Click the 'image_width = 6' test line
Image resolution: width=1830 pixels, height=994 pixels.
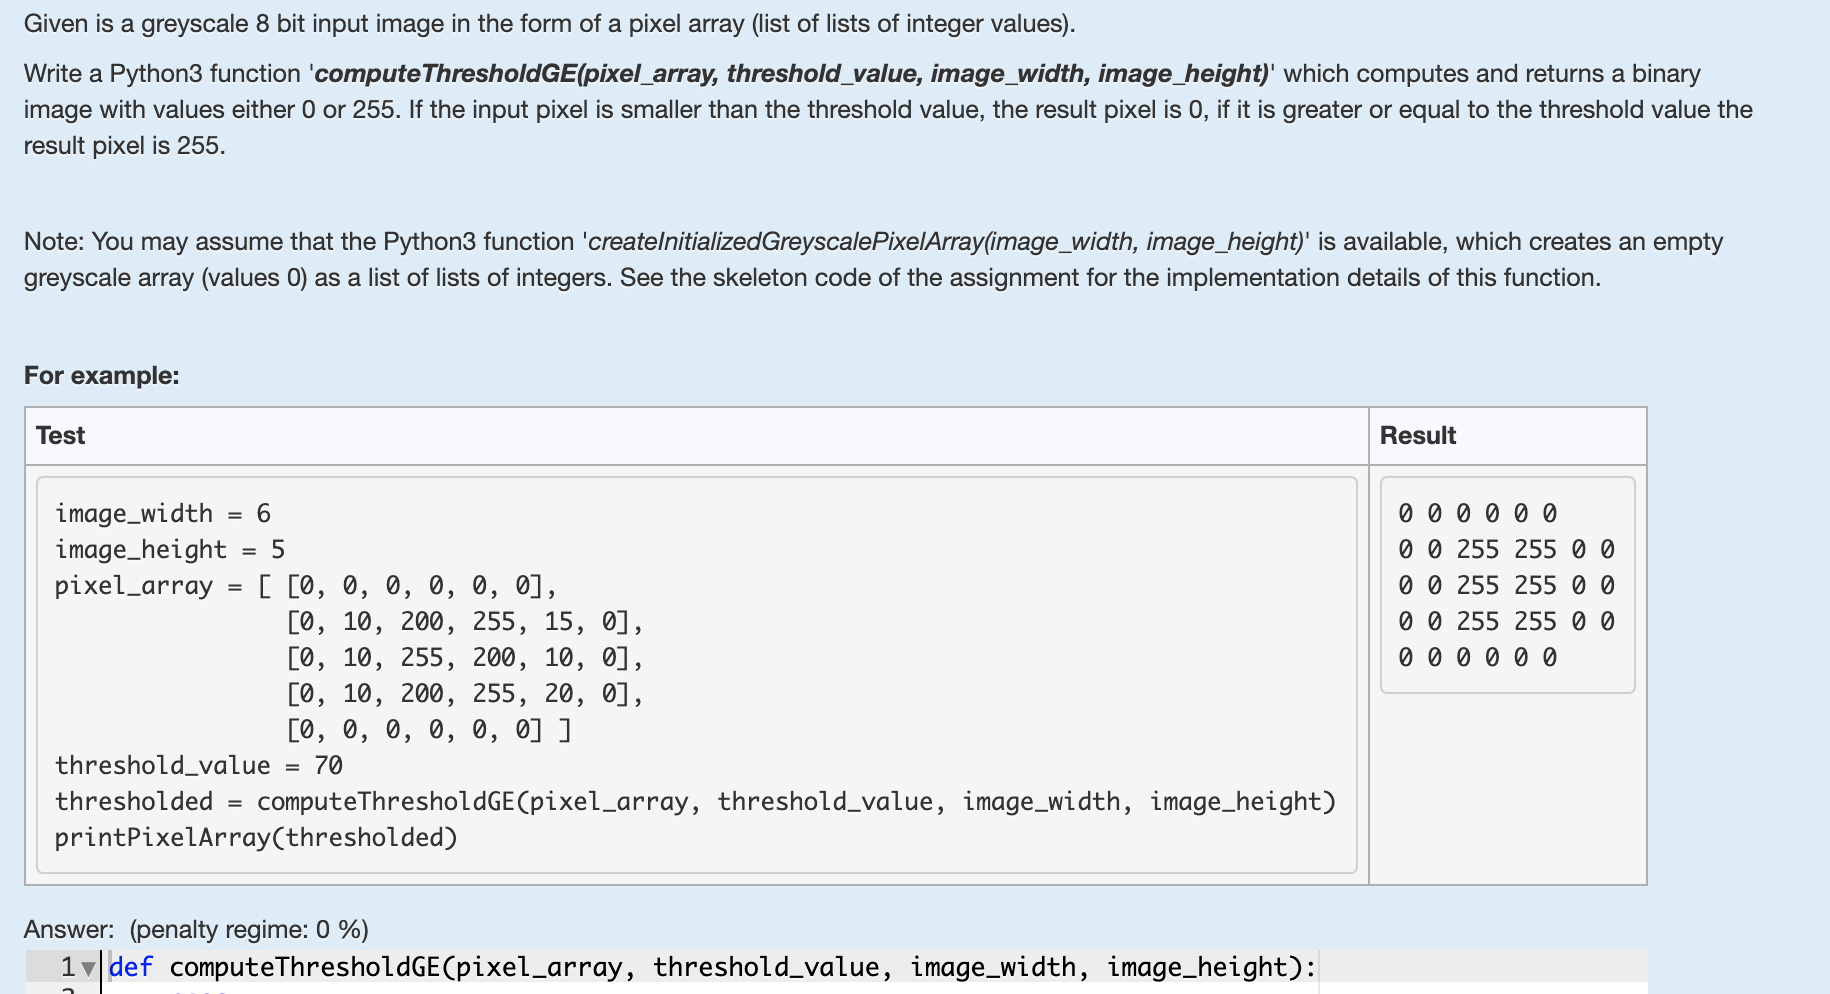point(163,514)
